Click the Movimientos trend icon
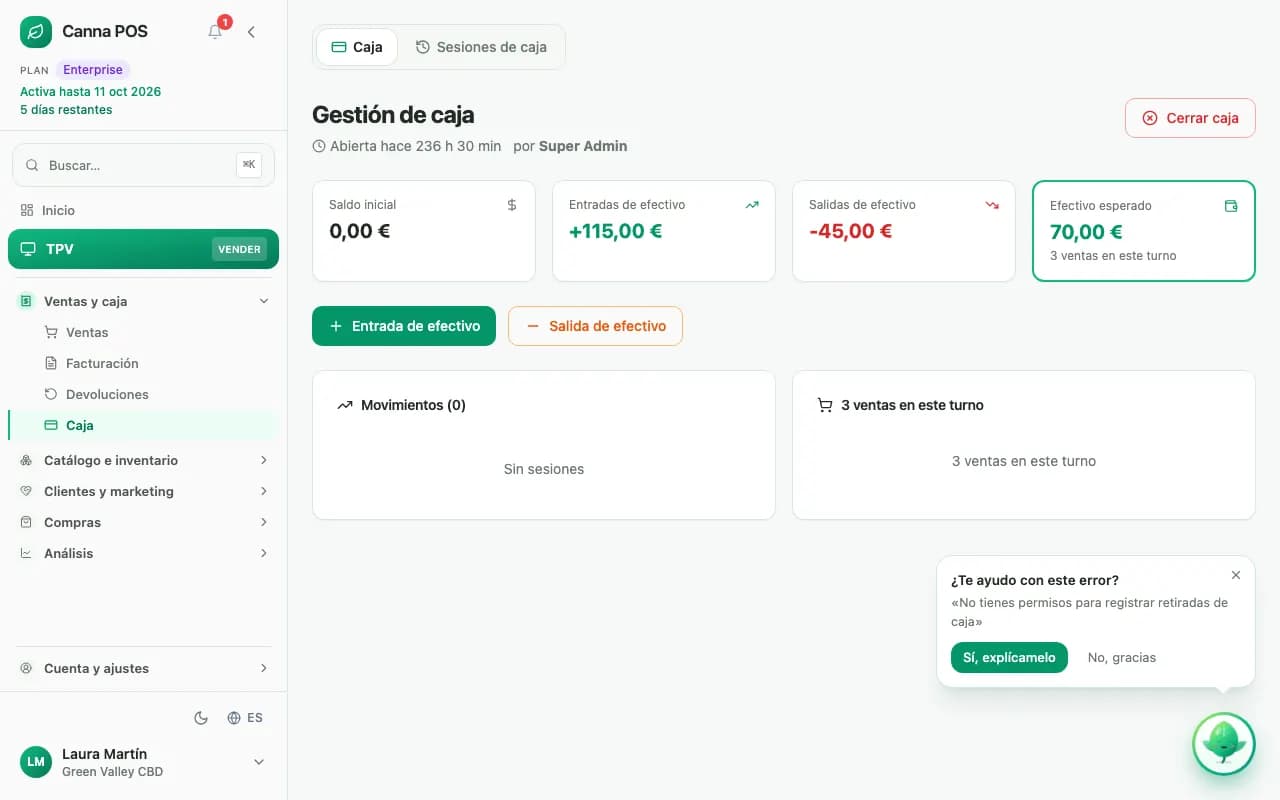The width and height of the screenshot is (1280, 800). click(x=345, y=405)
